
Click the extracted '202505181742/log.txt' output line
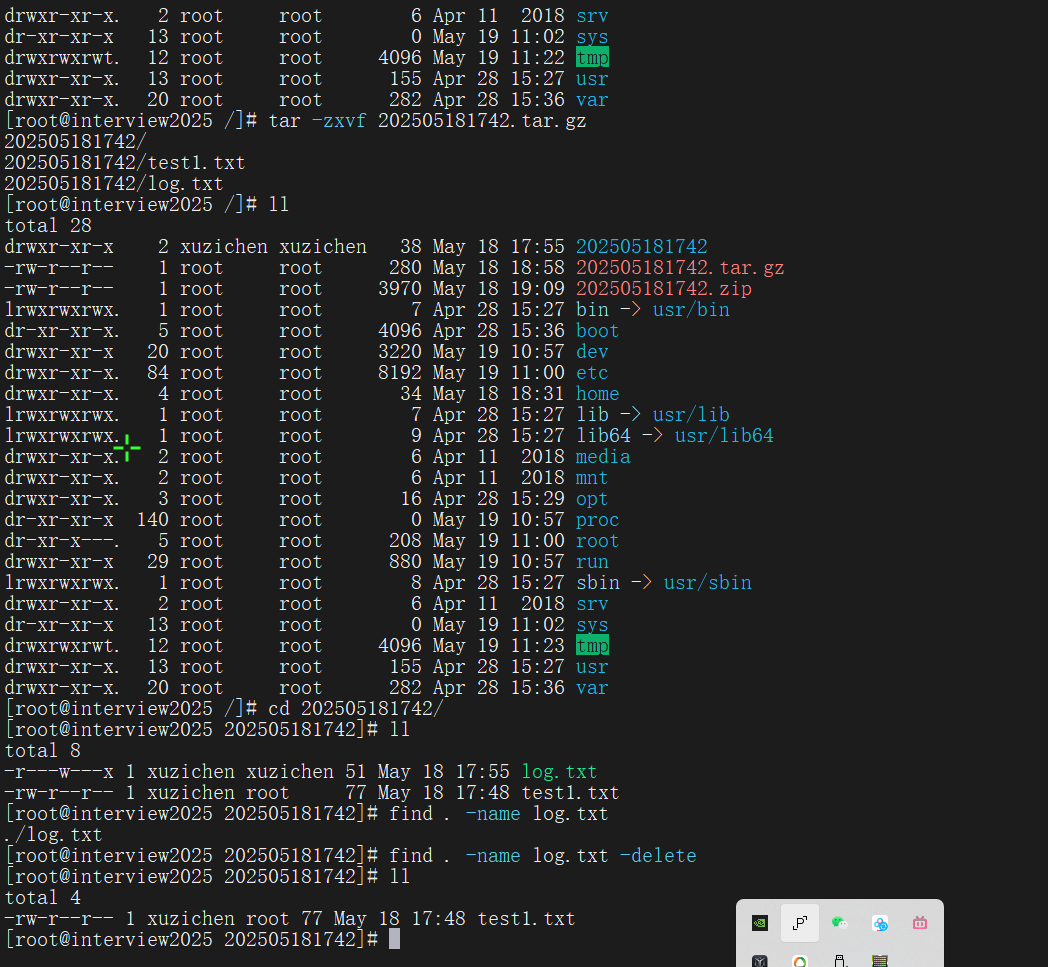click(x=114, y=184)
